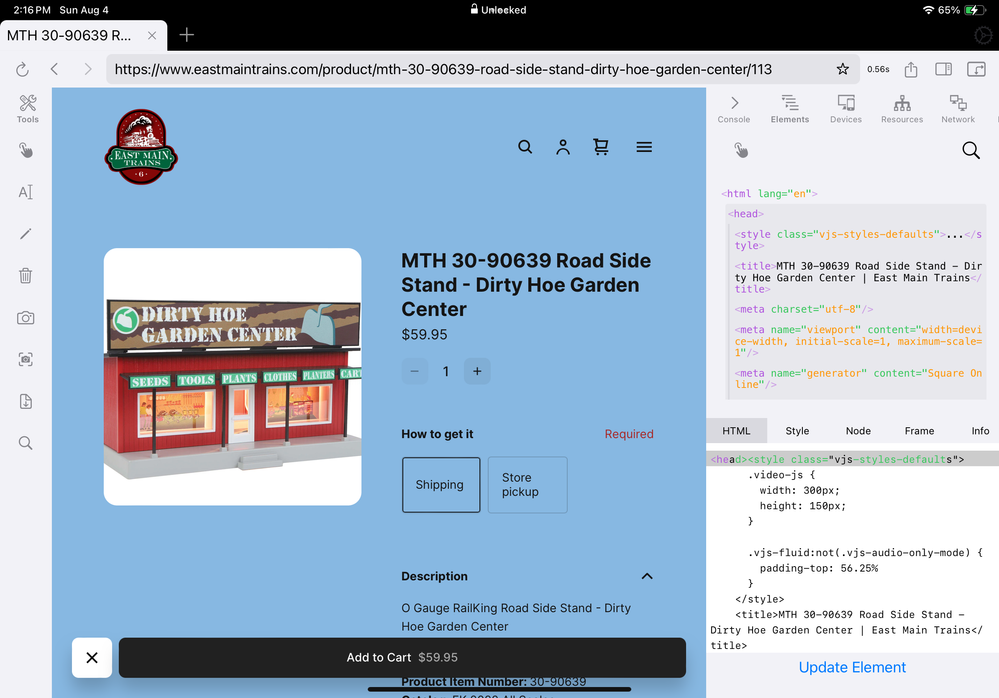This screenshot has height=698, width=999.
Task: Select the meta generator node
Action: pos(858,379)
